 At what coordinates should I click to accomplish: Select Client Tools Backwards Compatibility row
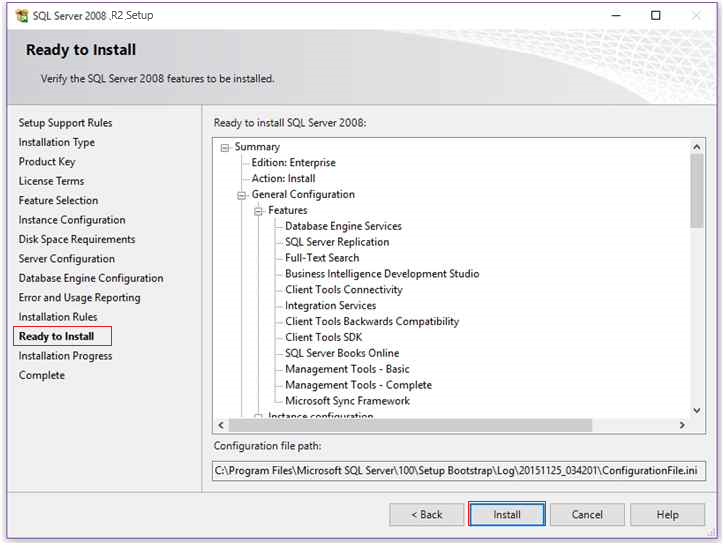coord(372,321)
